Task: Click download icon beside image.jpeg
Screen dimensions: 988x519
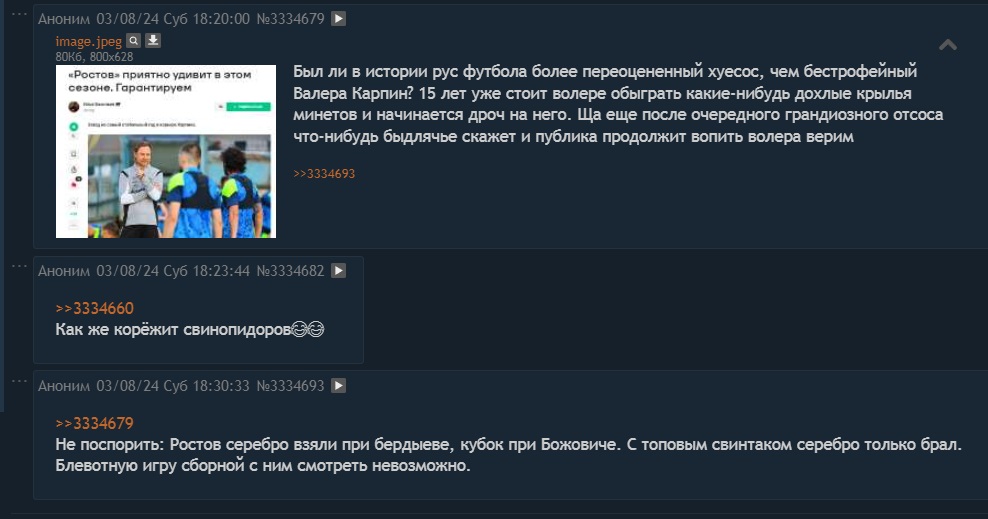Action: 153,41
